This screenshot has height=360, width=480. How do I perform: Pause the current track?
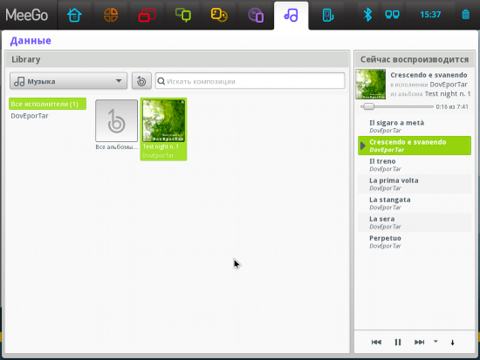pyautogui.click(x=398, y=342)
